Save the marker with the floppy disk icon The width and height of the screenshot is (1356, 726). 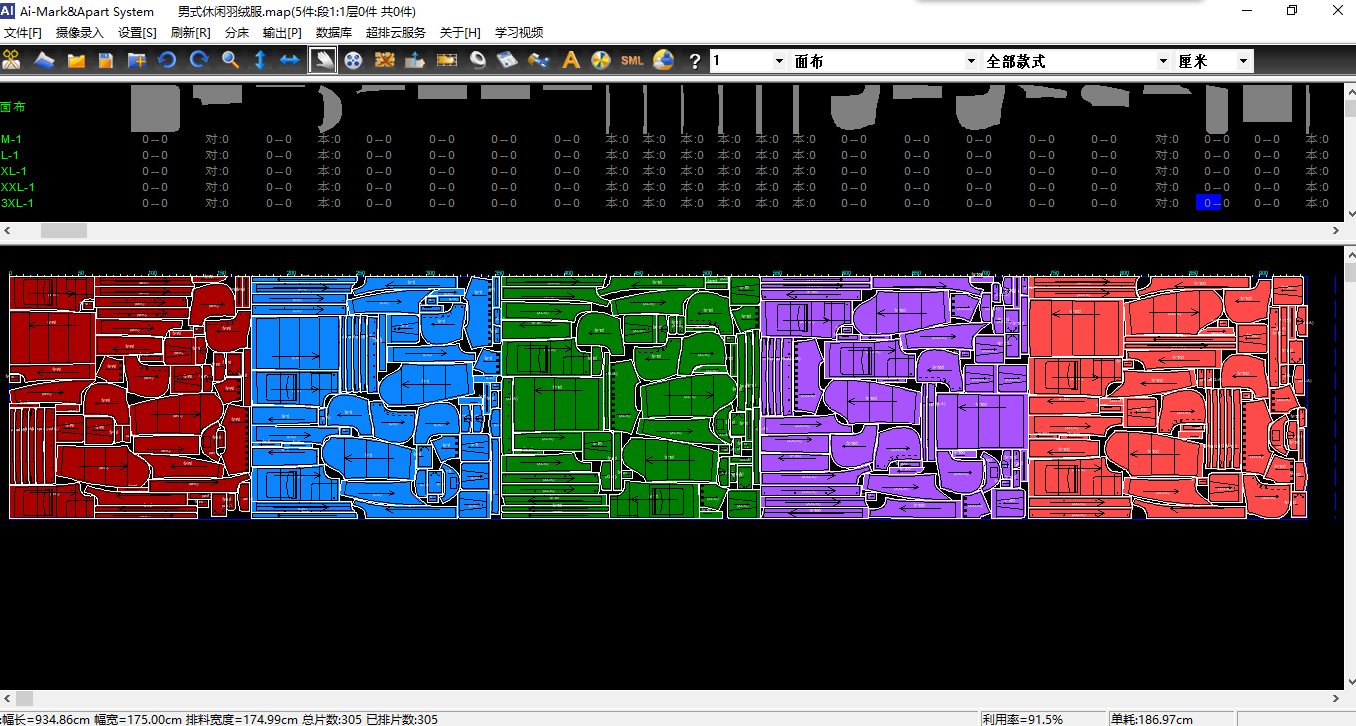pos(106,61)
